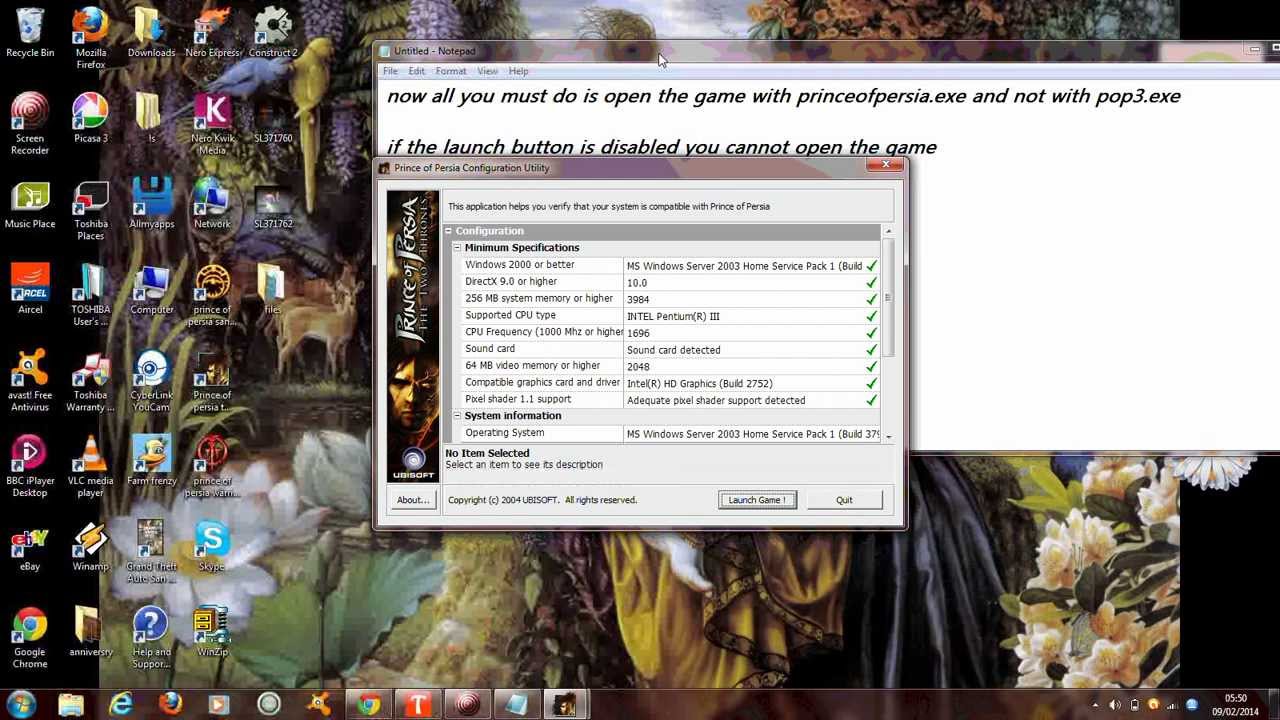Open the Downloads folder on the desktop
The height and width of the screenshot is (720, 1280).
(151, 33)
